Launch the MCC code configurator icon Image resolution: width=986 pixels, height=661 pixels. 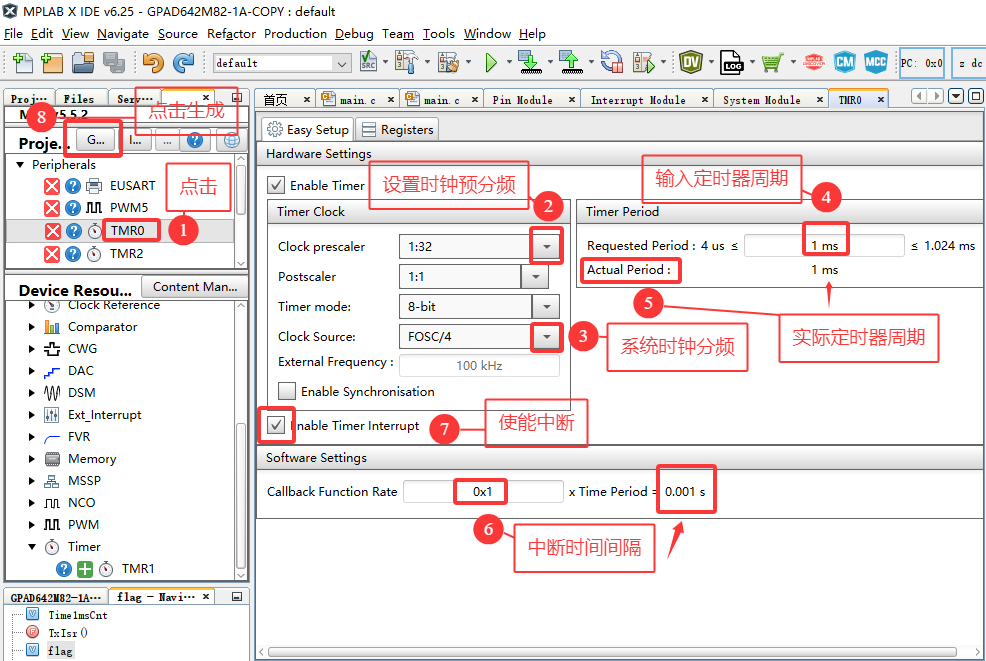coord(875,62)
